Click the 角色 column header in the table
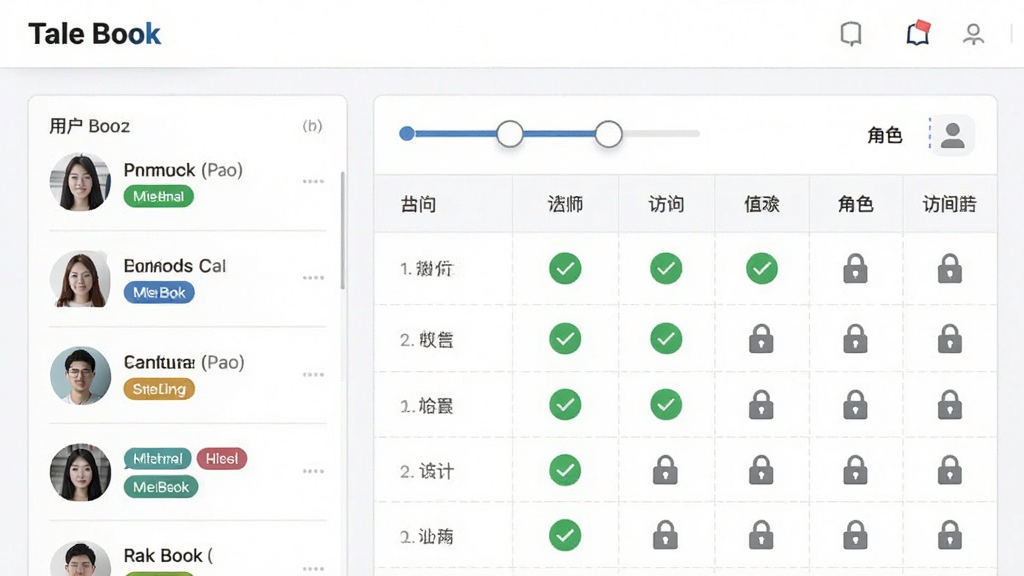The width and height of the screenshot is (1024, 576). (x=856, y=204)
